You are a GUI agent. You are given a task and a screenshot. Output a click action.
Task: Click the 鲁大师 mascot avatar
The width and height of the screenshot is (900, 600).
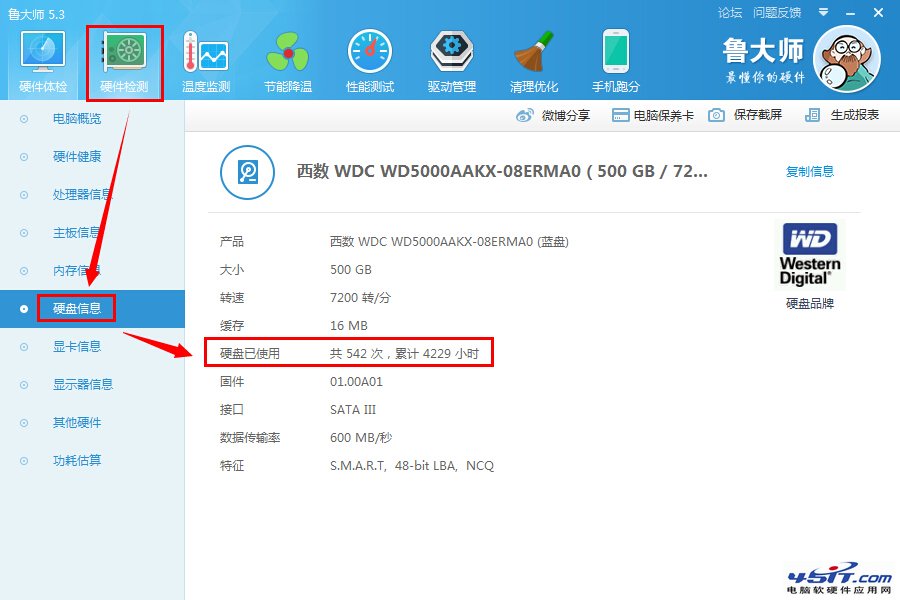847,59
